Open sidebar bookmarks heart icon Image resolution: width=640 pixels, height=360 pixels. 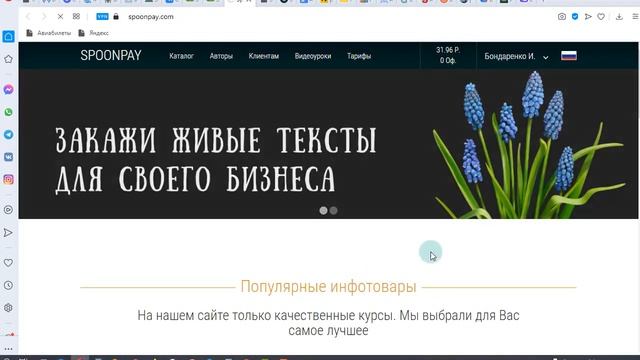(x=8, y=263)
